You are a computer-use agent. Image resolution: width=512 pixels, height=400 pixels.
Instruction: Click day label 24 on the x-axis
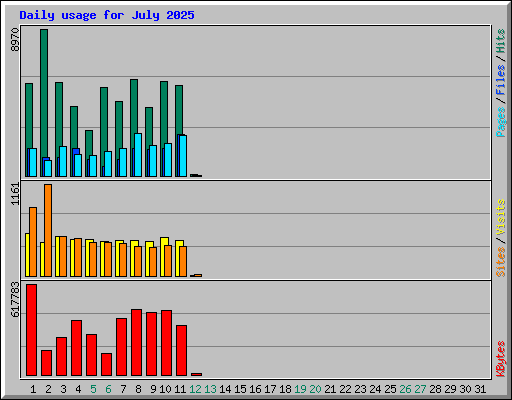pyautogui.click(x=375, y=389)
